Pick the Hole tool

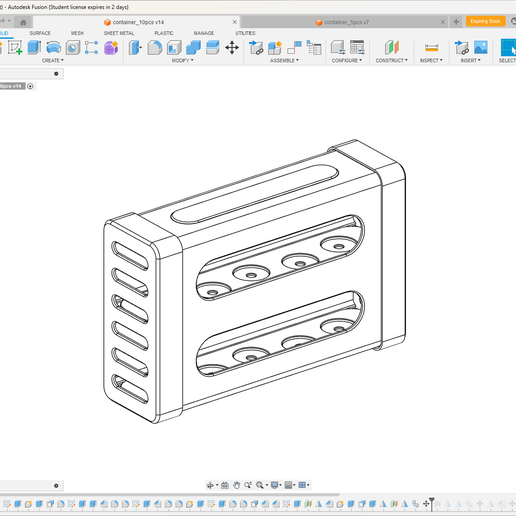tap(73, 47)
